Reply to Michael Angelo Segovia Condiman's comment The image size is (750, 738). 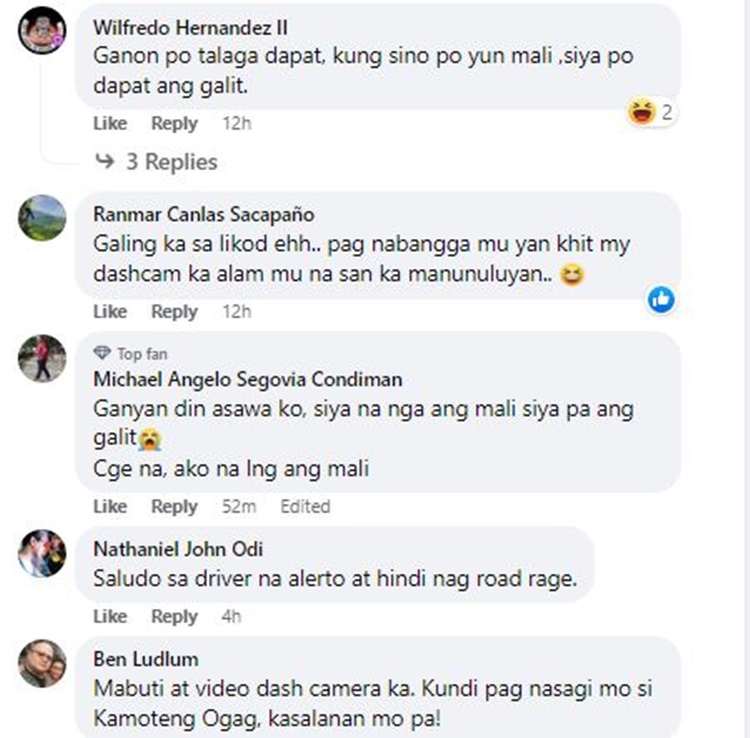(x=174, y=507)
